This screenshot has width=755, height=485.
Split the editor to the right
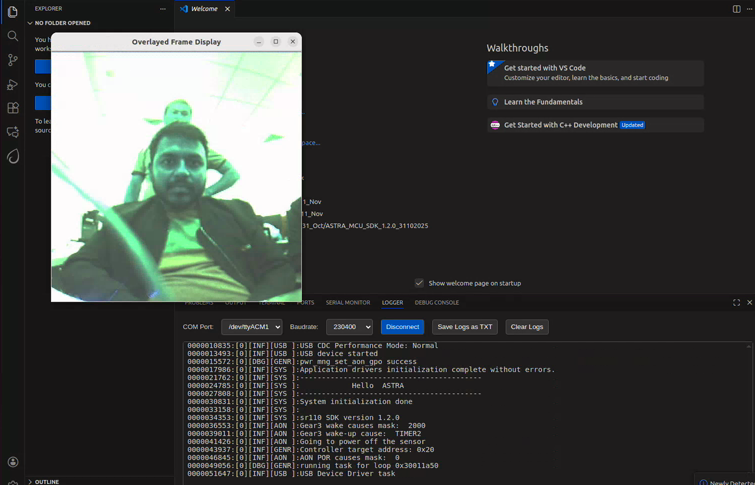click(x=737, y=9)
